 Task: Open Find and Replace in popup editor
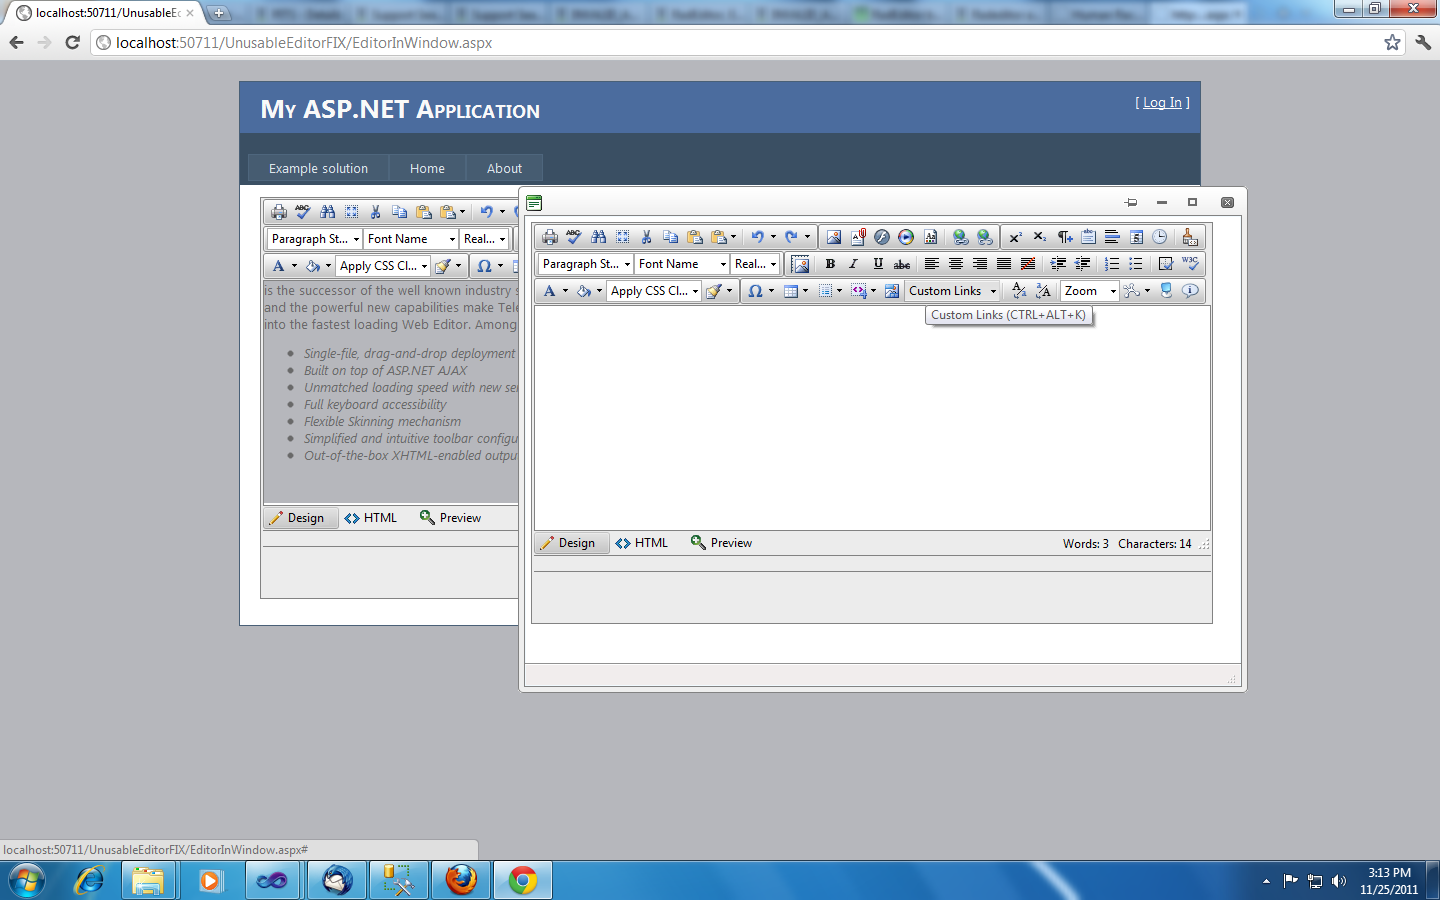(x=598, y=237)
